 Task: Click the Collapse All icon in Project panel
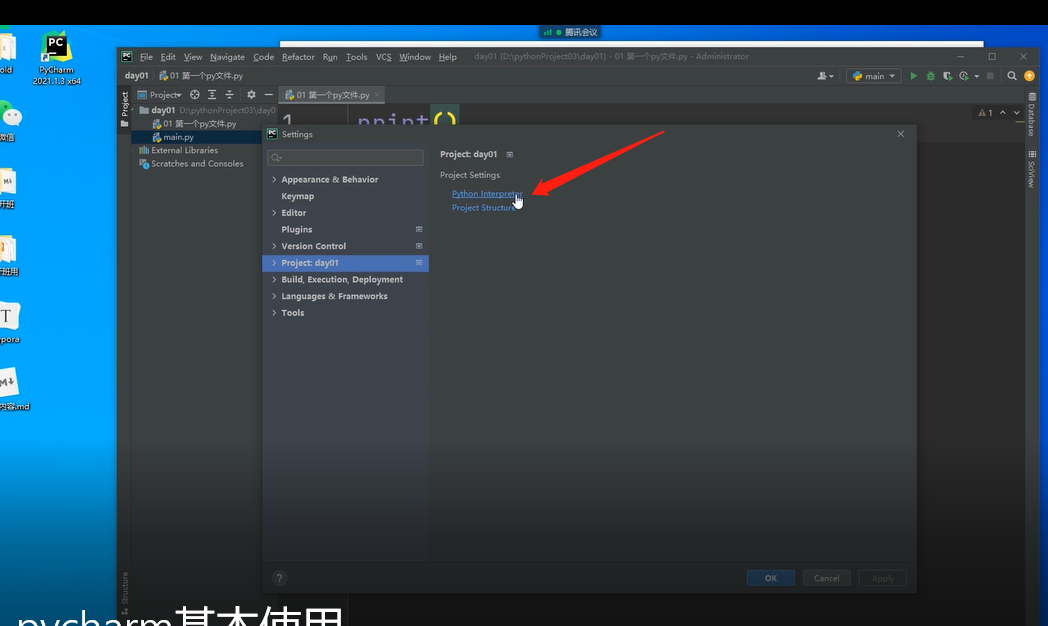[229, 95]
